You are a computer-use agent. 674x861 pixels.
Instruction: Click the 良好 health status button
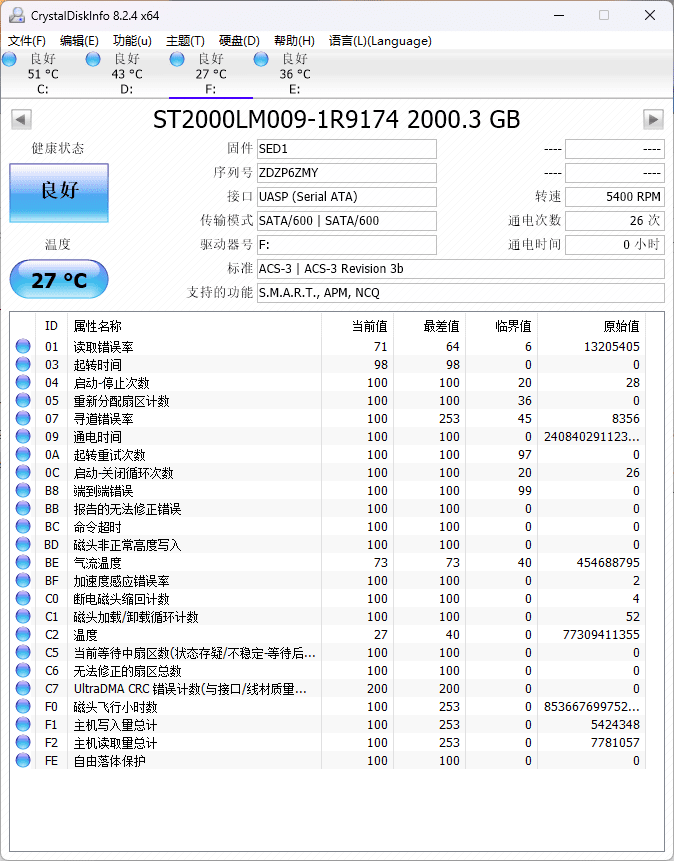[59, 193]
